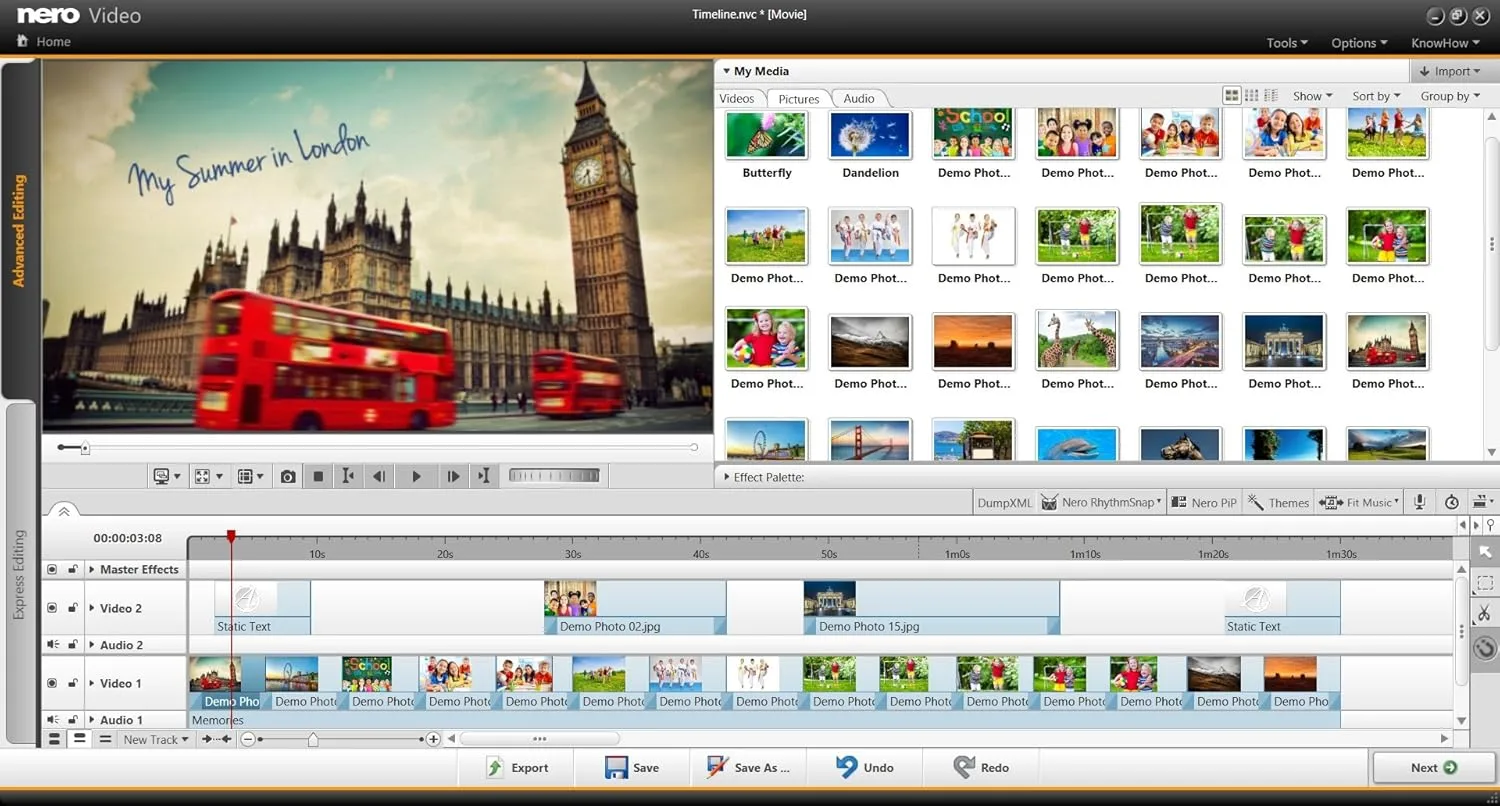Enable the magnet snapping tool
Image resolution: width=1500 pixels, height=806 pixels.
coord(1485,648)
